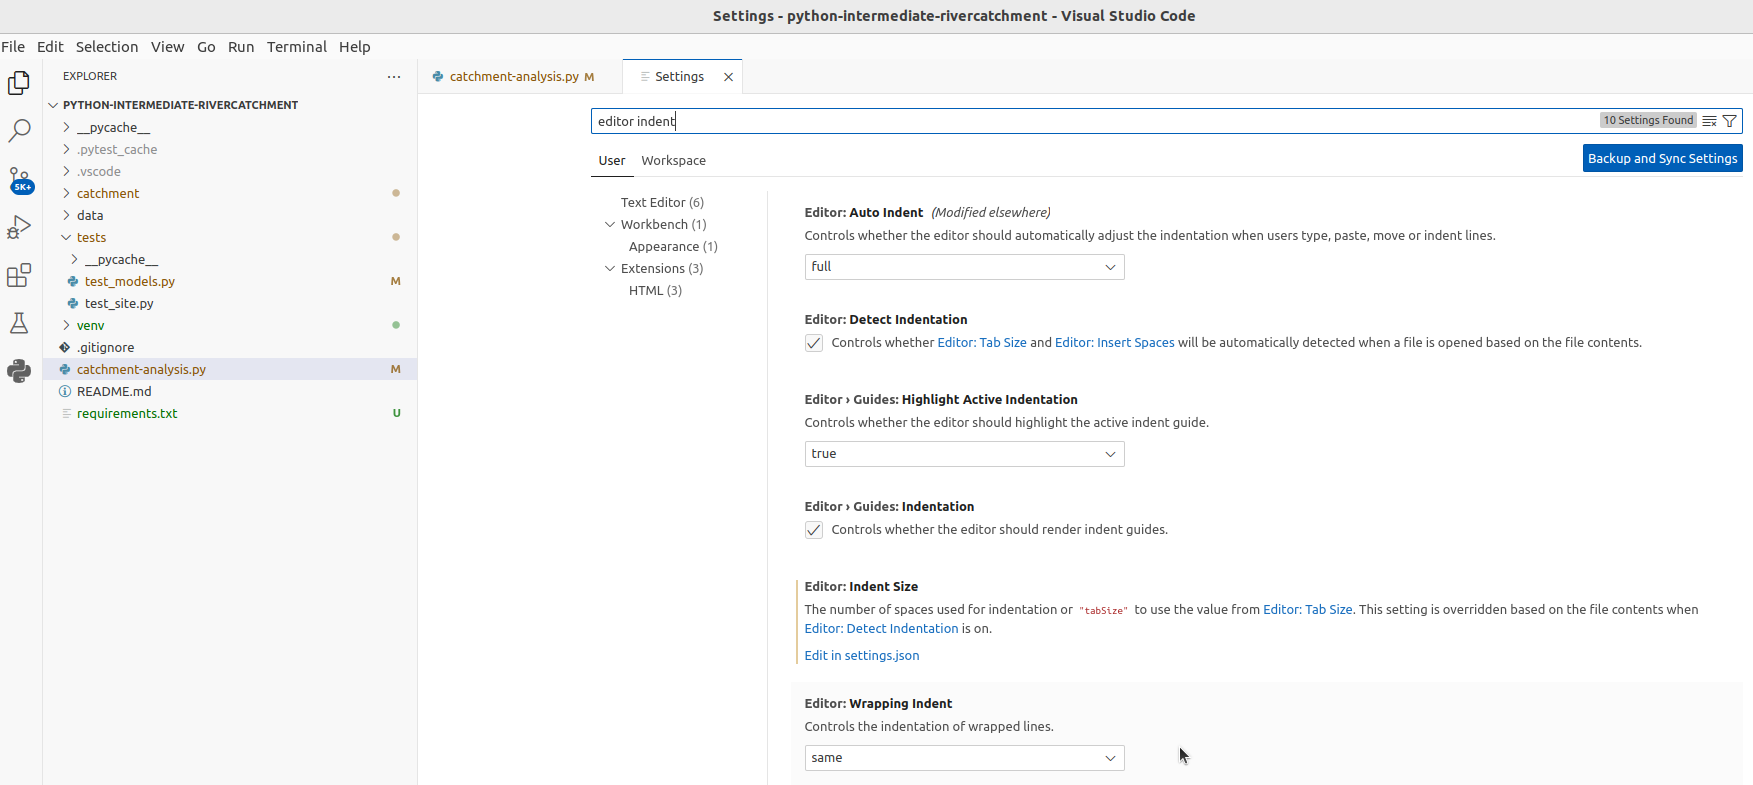The width and height of the screenshot is (1753, 785).
Task: Click the settings search input field
Action: pos(1095,121)
